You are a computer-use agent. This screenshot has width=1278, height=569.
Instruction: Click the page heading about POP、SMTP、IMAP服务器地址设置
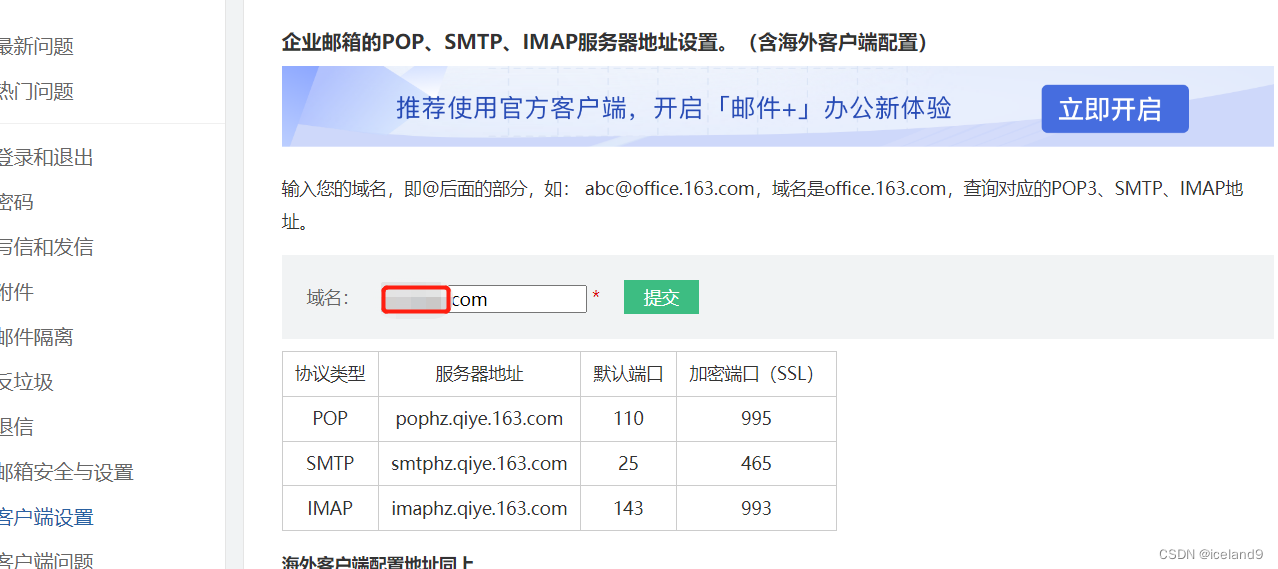click(x=608, y=42)
